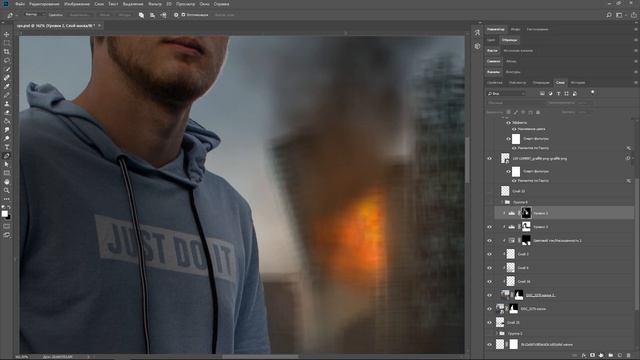Add a layer mask icon
Viewport: 640px width, 360px height.
tap(593, 356)
